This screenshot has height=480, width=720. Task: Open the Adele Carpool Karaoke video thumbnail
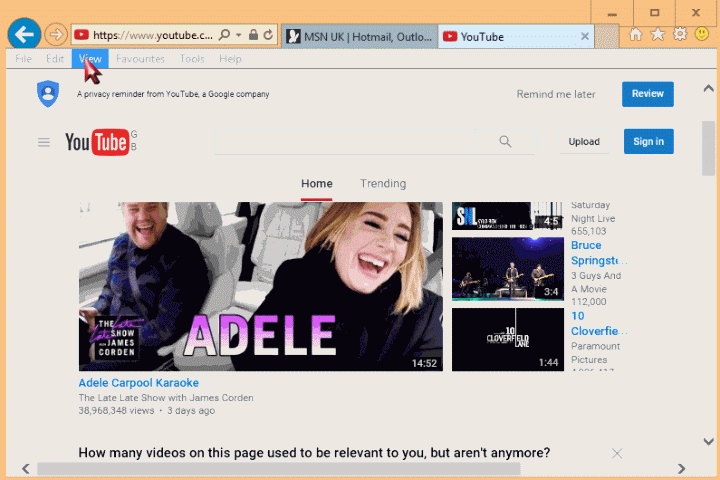pyautogui.click(x=261, y=286)
